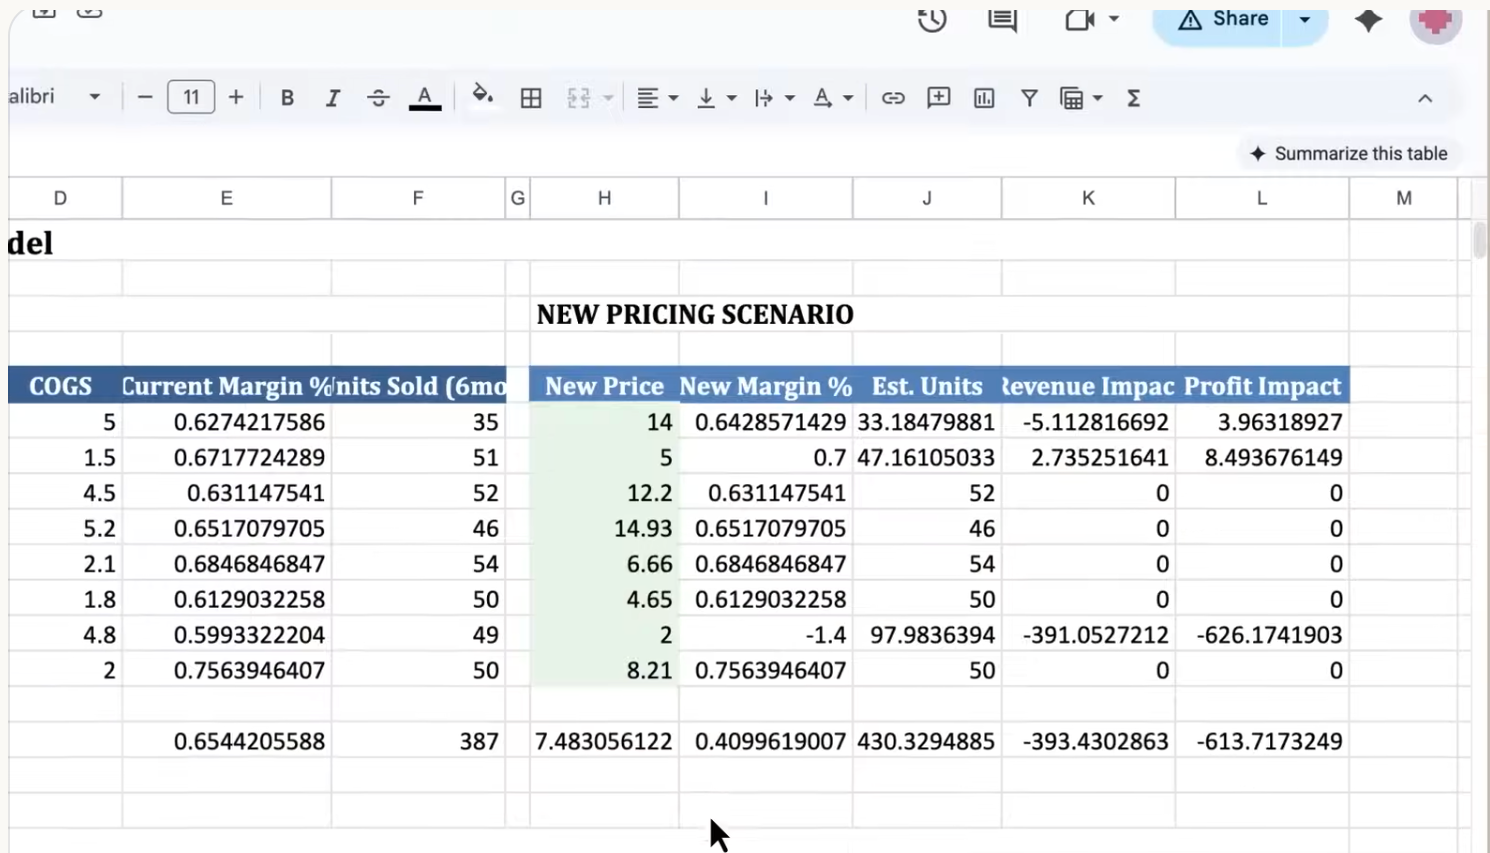
Task: Select the New Price header cell
Action: tap(604, 386)
